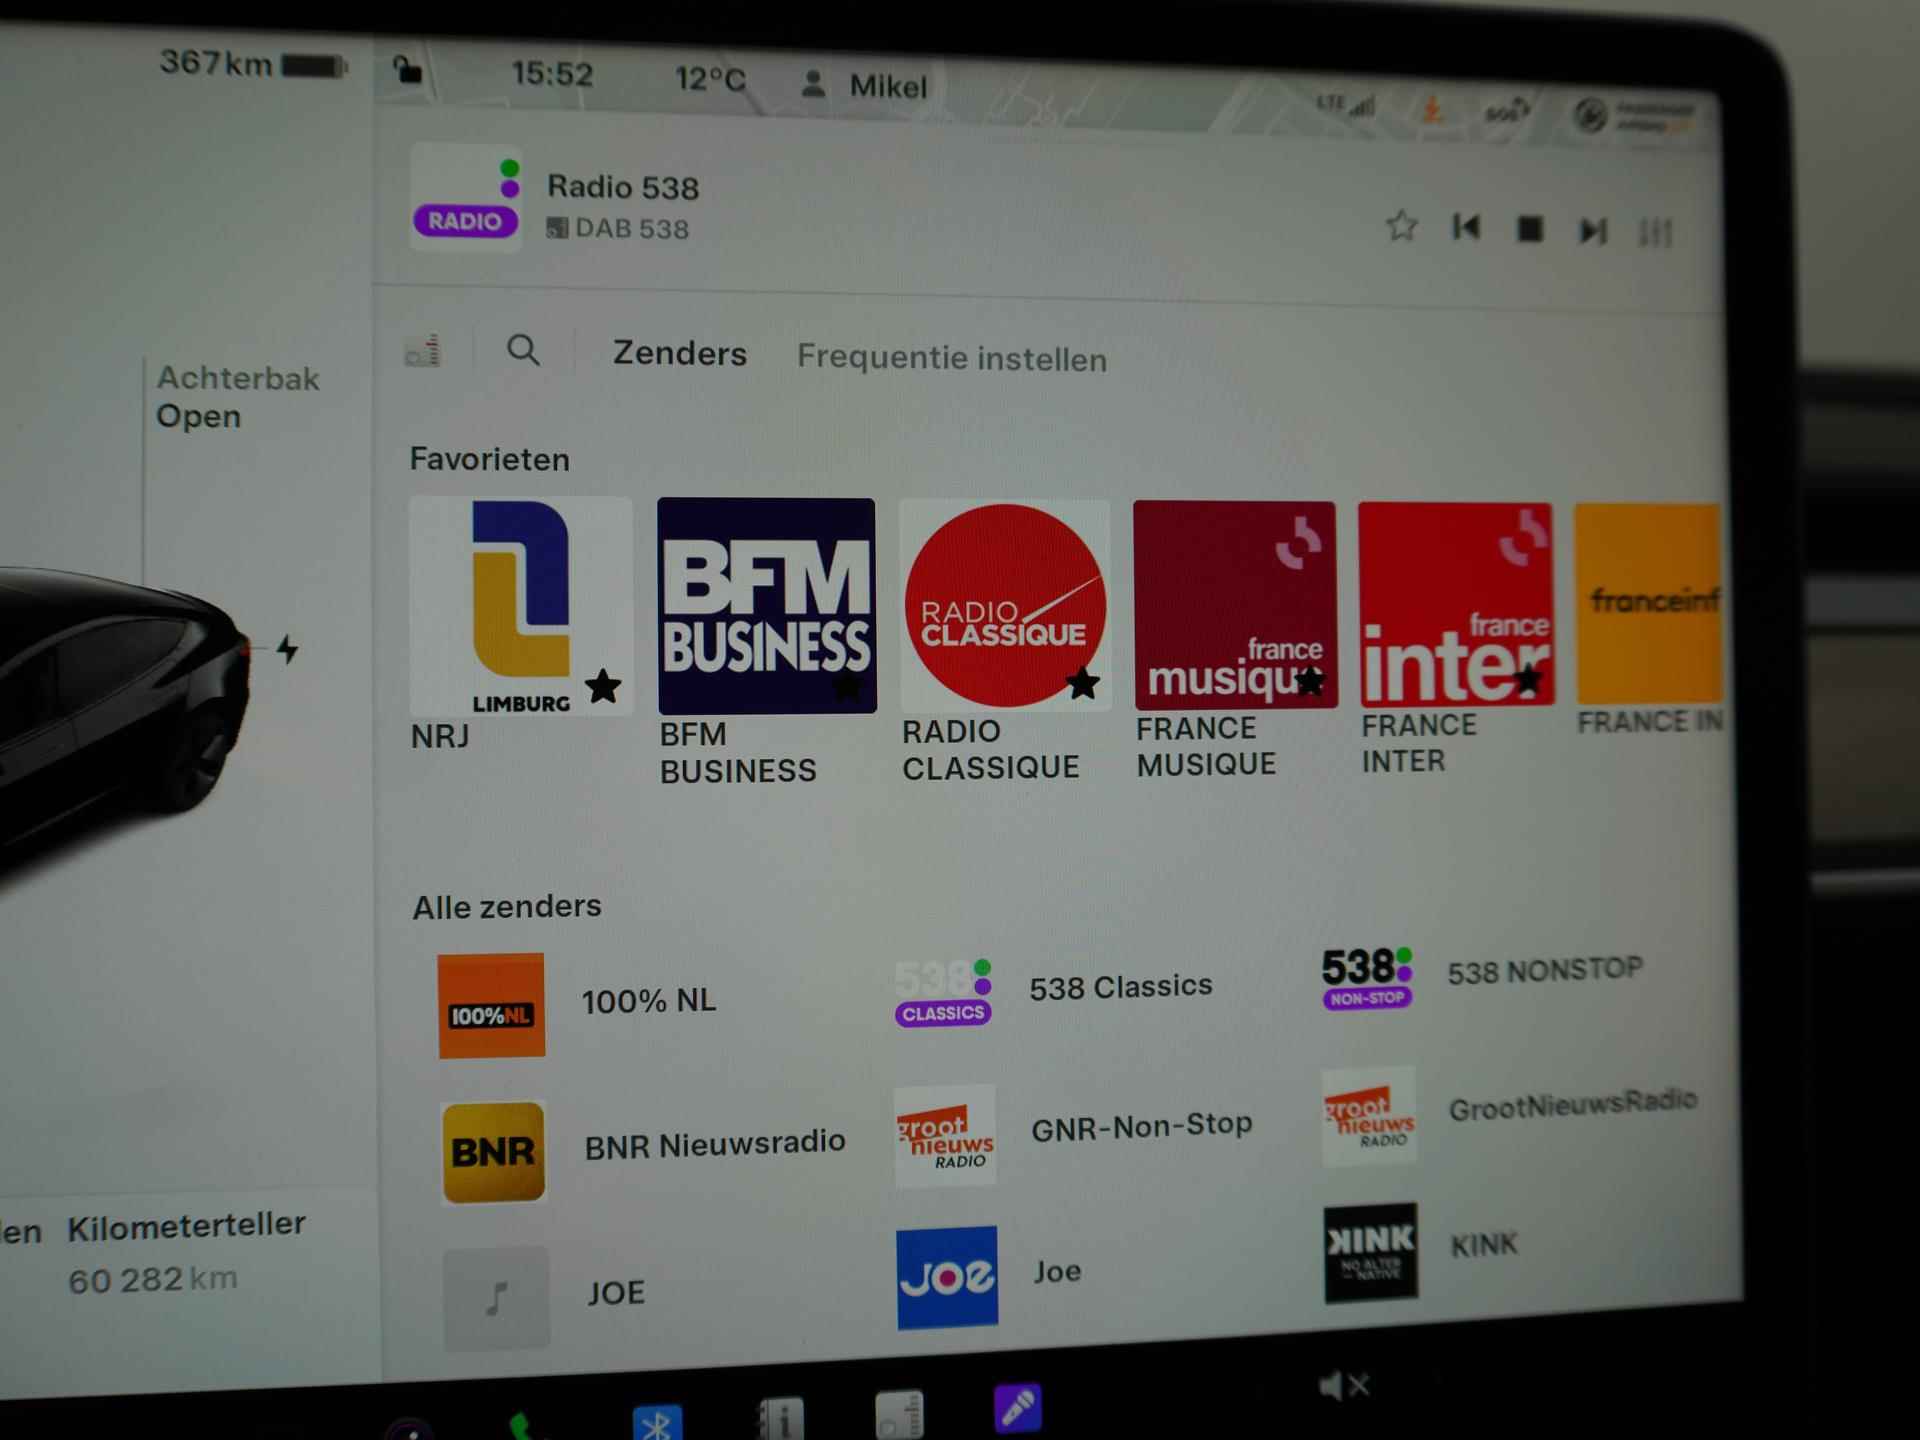
Task: Tap the 367 km battery range indicator
Action: 252,64
